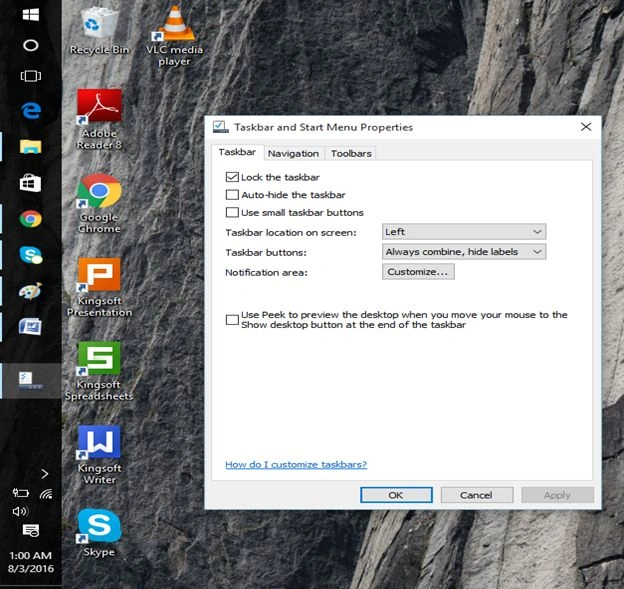Switch to the Toolbars tab

click(351, 153)
